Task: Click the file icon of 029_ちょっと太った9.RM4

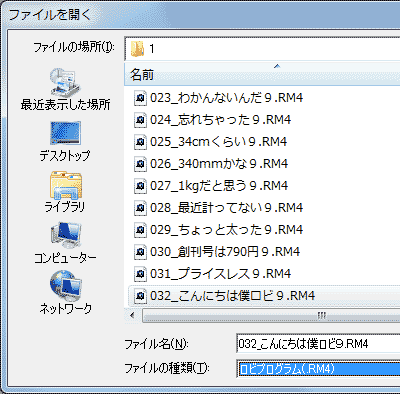Action: 140,230
